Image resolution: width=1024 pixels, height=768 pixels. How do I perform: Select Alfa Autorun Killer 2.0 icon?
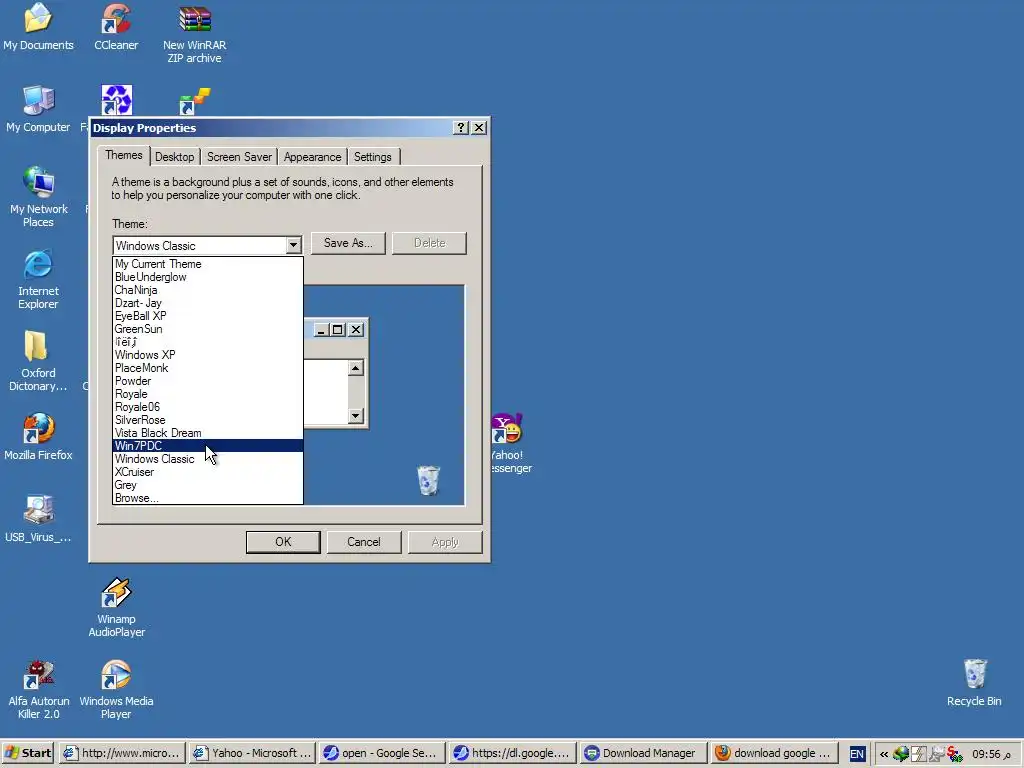coord(38,690)
